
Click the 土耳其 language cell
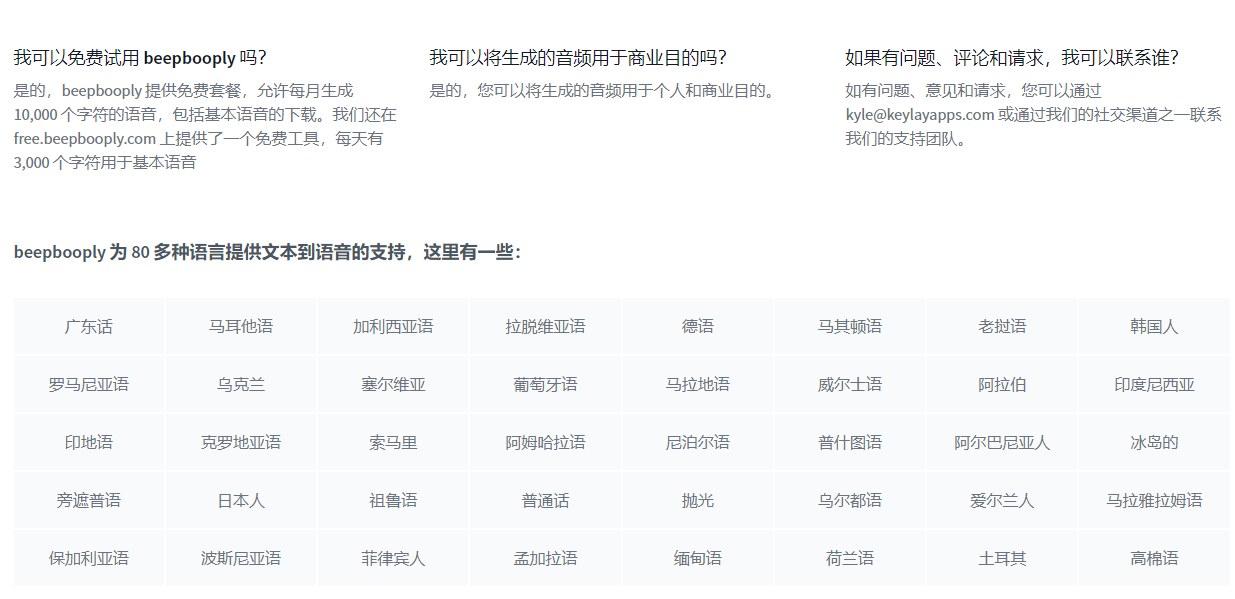(x=1001, y=558)
